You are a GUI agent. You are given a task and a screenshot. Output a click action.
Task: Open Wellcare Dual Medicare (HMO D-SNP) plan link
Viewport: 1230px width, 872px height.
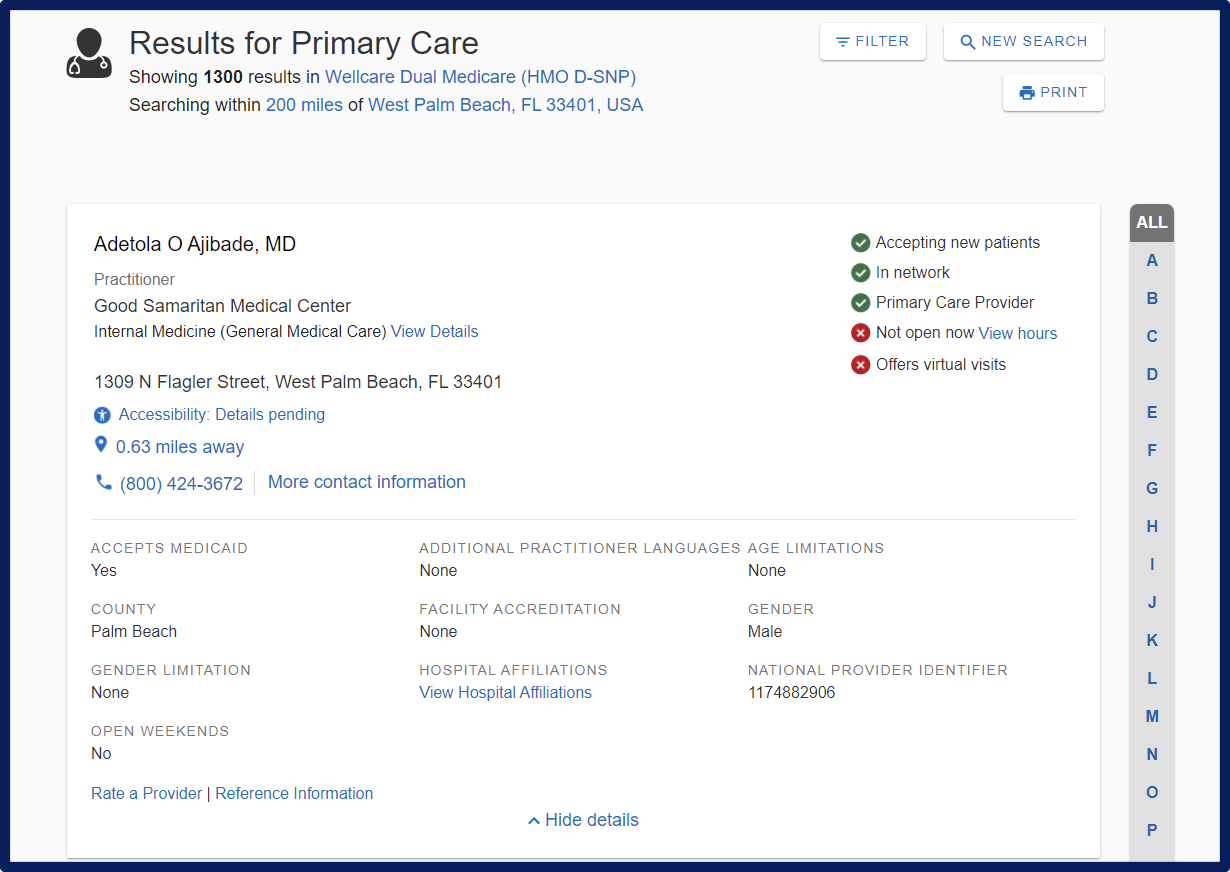tap(480, 77)
